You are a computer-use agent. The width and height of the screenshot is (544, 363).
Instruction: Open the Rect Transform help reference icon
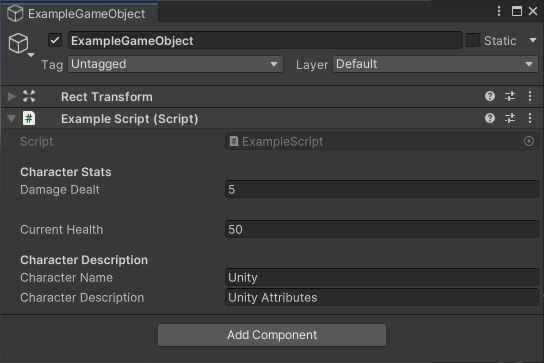(490, 96)
